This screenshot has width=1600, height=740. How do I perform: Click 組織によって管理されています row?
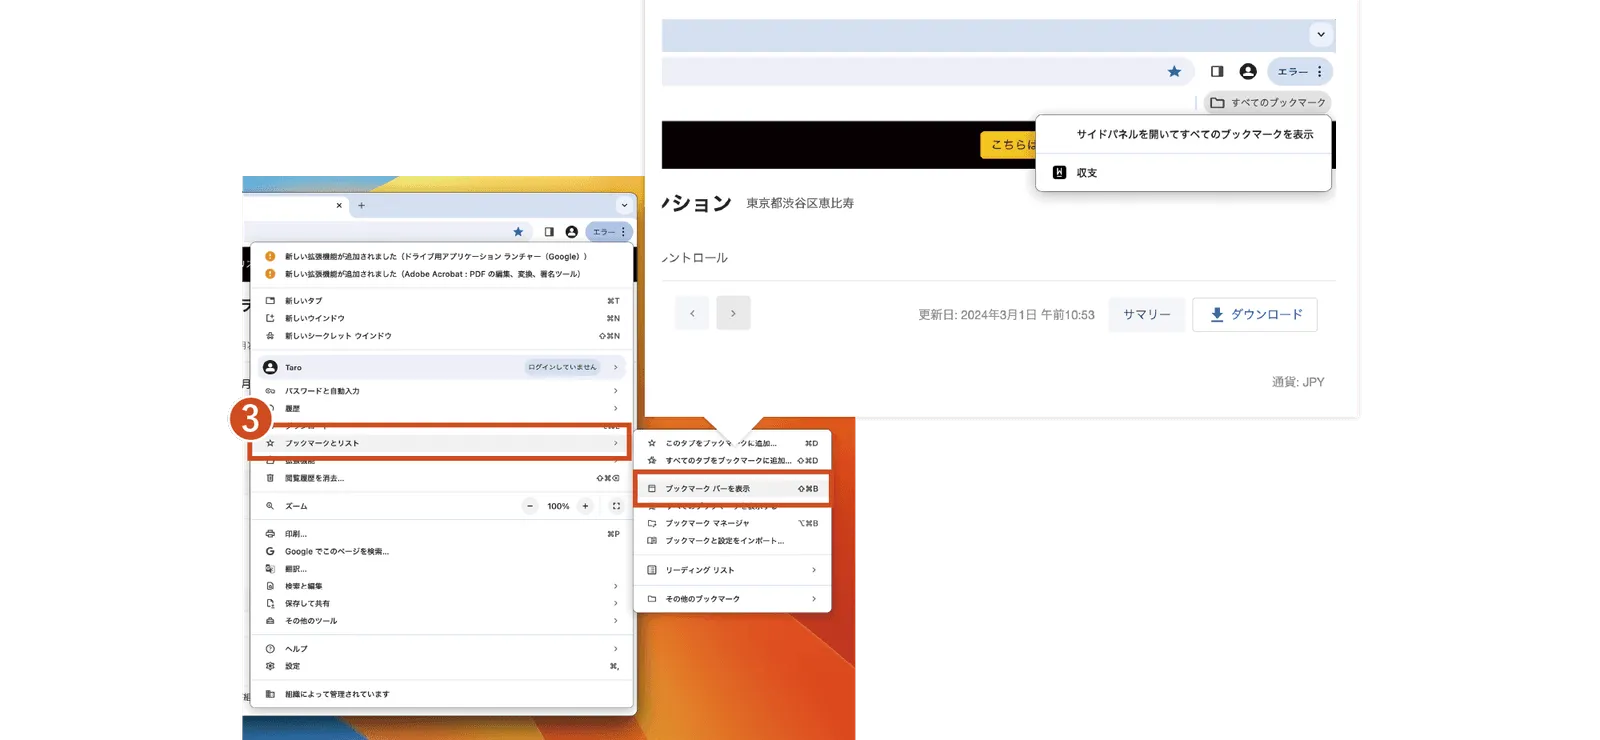pyautogui.click(x=442, y=694)
